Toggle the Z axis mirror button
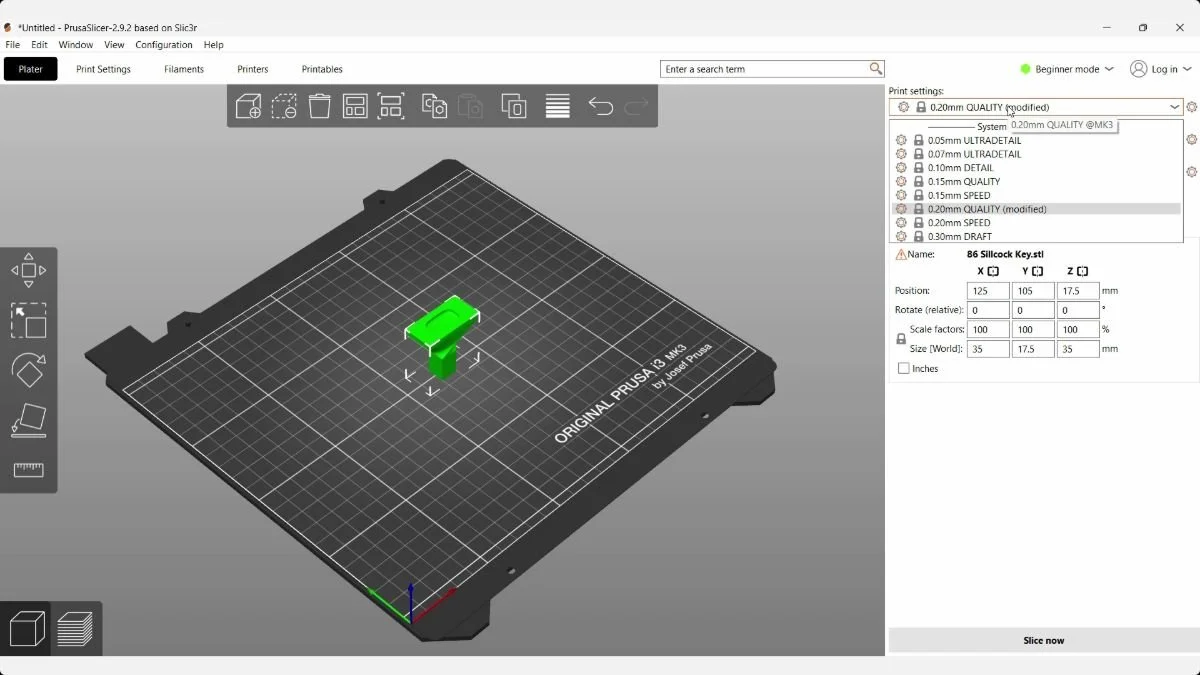Screen dimensions: 1200x675 (x=1083, y=271)
